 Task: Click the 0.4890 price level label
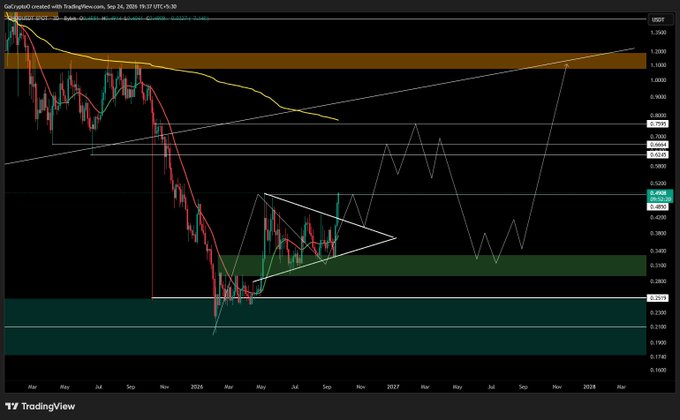tap(658, 207)
